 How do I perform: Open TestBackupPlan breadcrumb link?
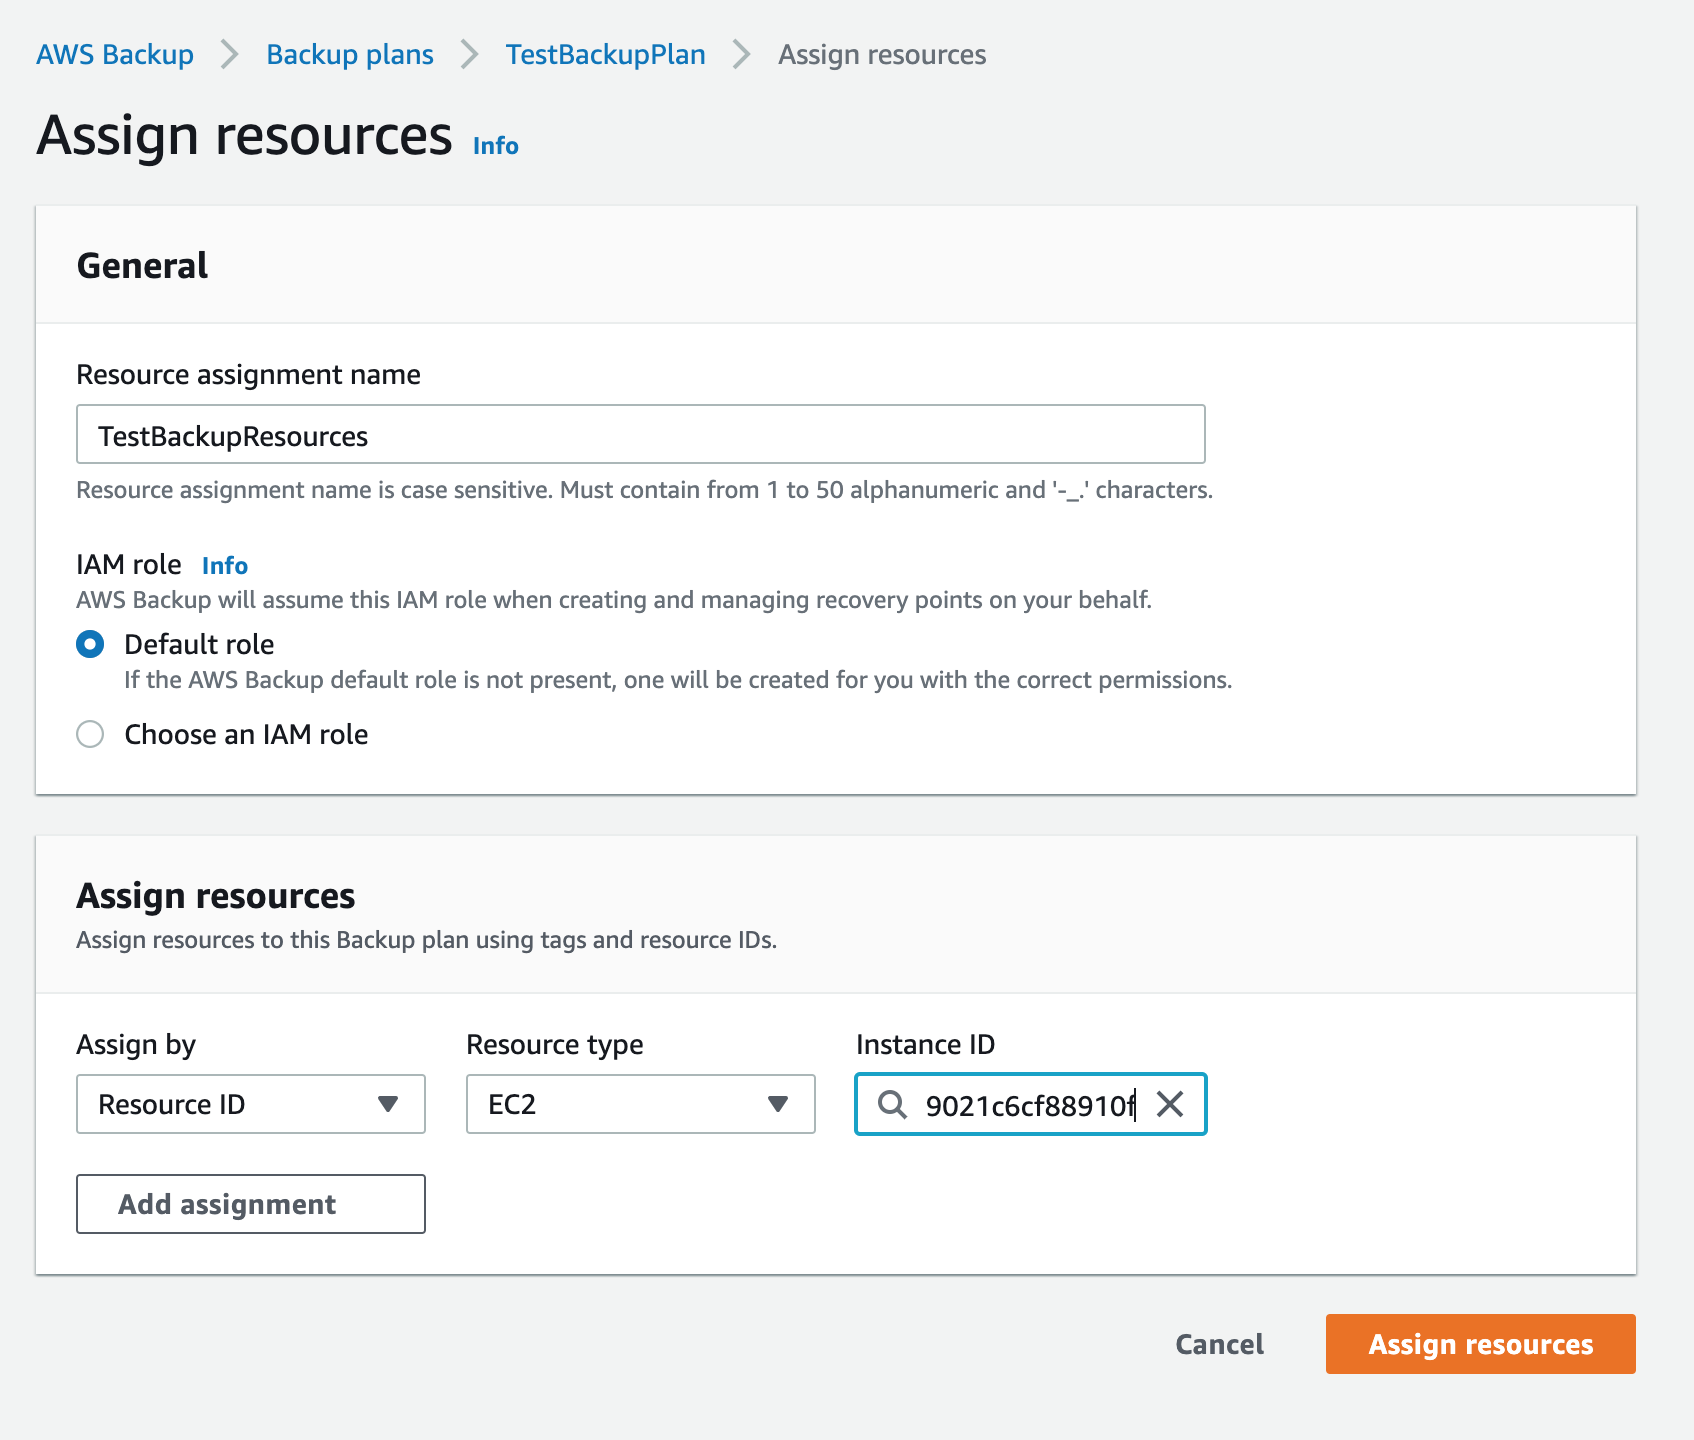pyautogui.click(x=605, y=54)
